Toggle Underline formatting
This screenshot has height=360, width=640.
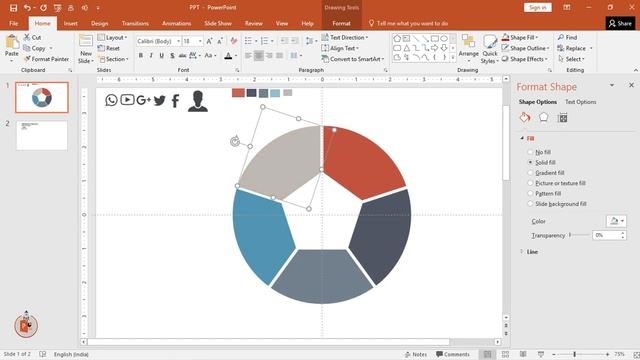coord(162,56)
